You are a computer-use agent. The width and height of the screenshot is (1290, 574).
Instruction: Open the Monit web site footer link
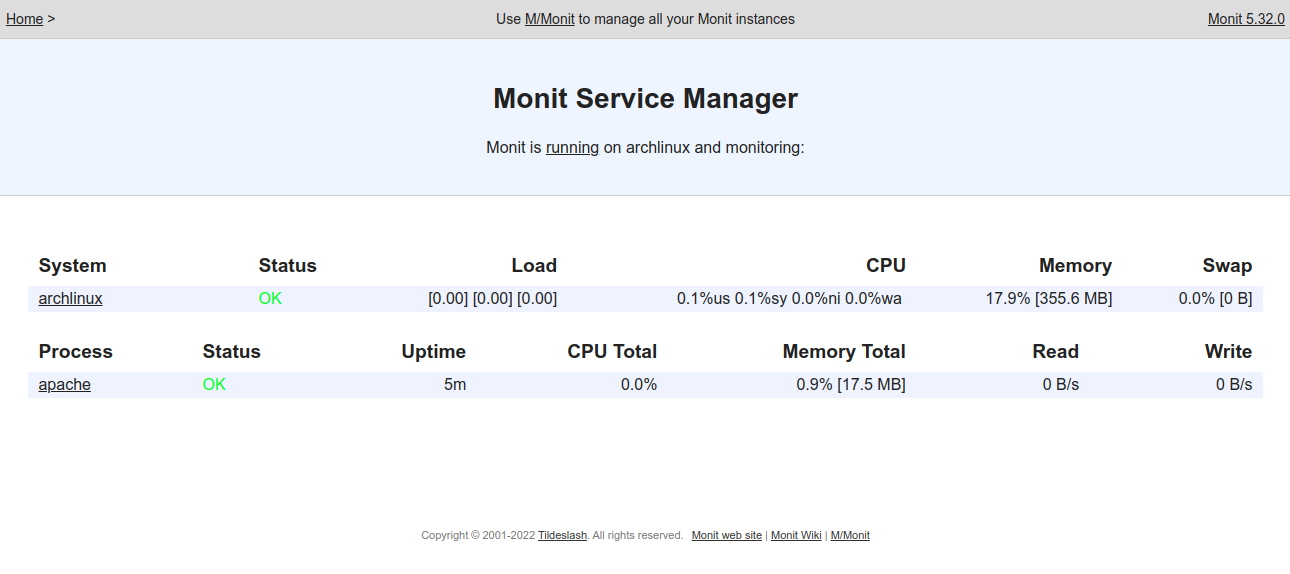pyautogui.click(x=727, y=535)
